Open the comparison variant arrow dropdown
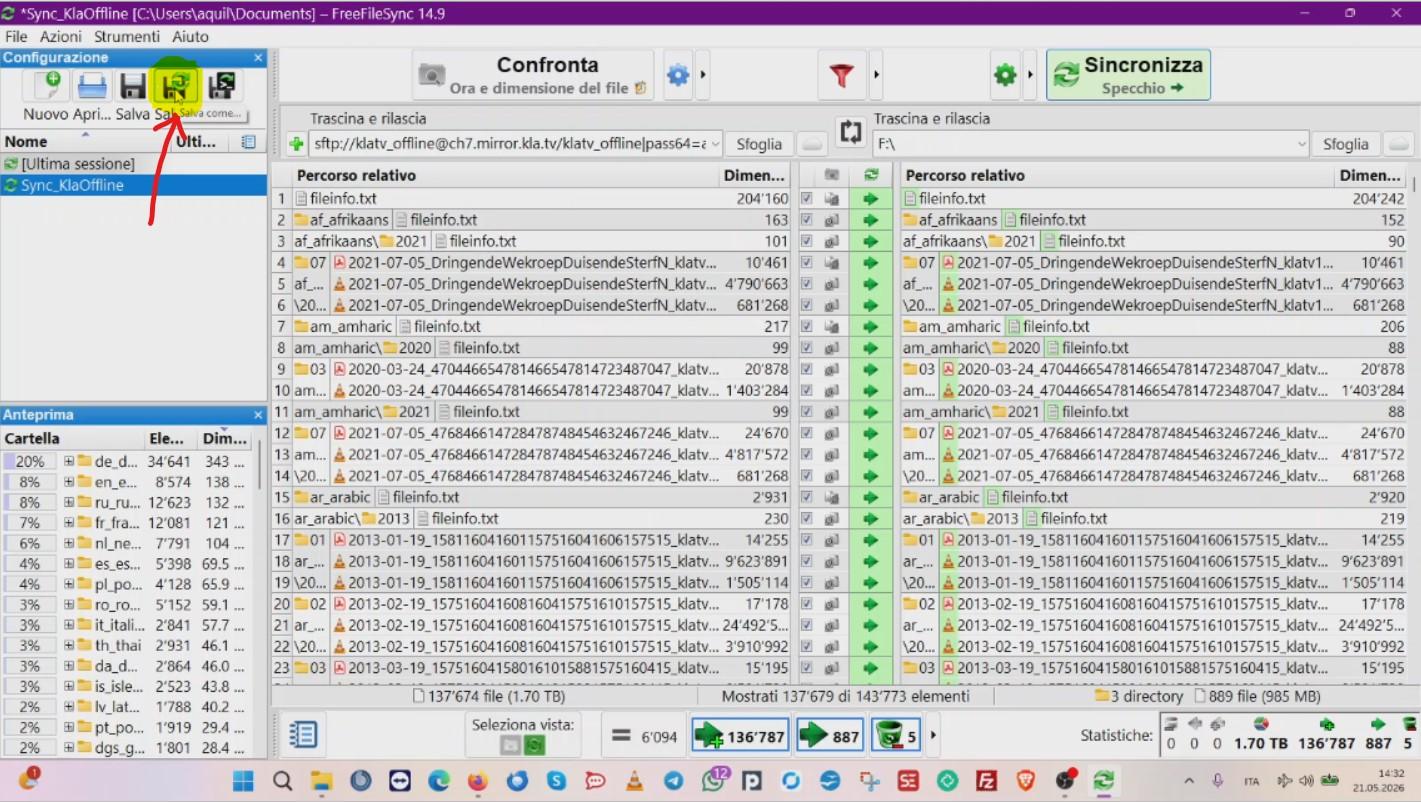Viewport: 1421px width, 802px height. pyautogui.click(x=703, y=75)
